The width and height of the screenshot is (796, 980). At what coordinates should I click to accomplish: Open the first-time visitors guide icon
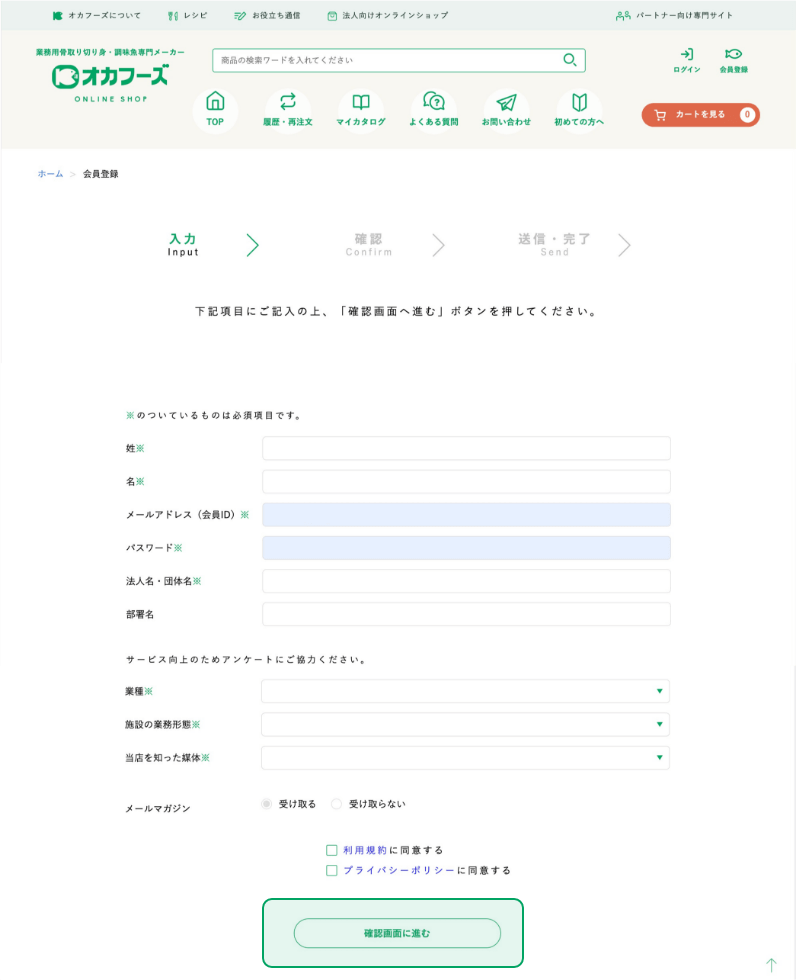[580, 102]
